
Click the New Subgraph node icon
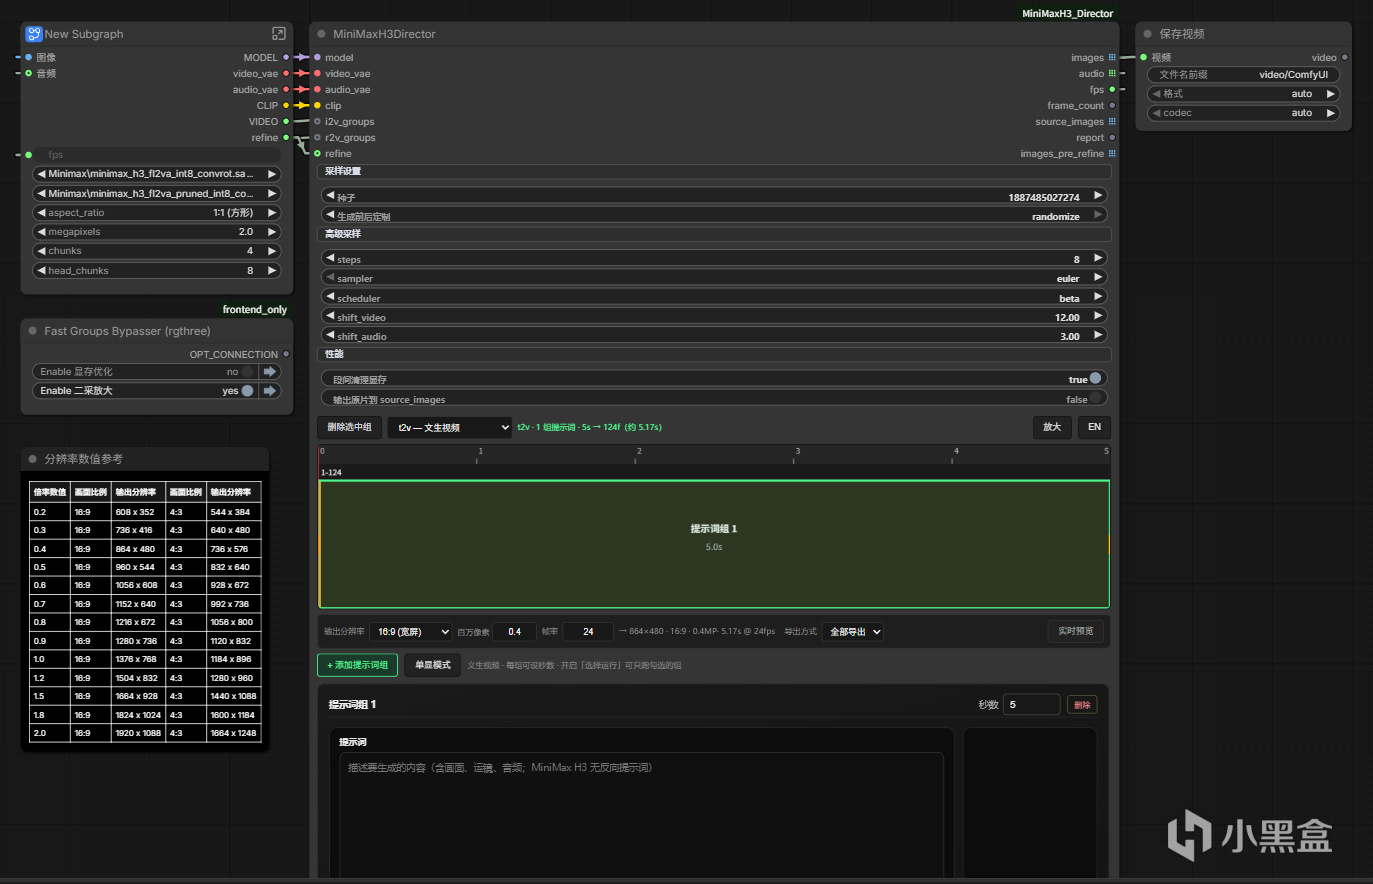34,34
